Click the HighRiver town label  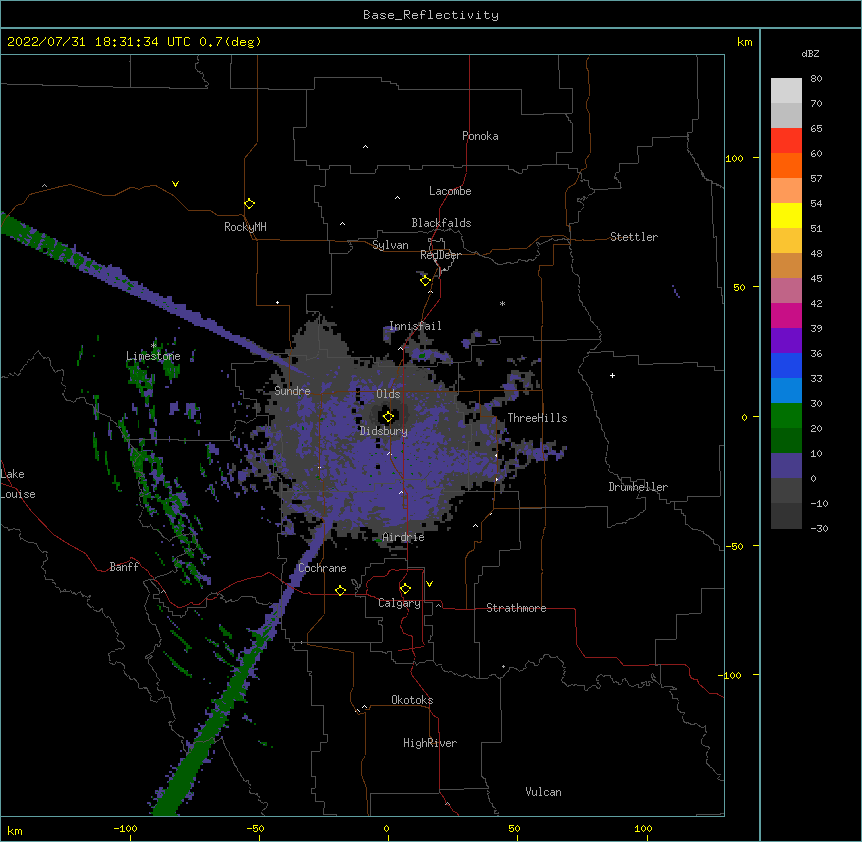tap(429, 743)
